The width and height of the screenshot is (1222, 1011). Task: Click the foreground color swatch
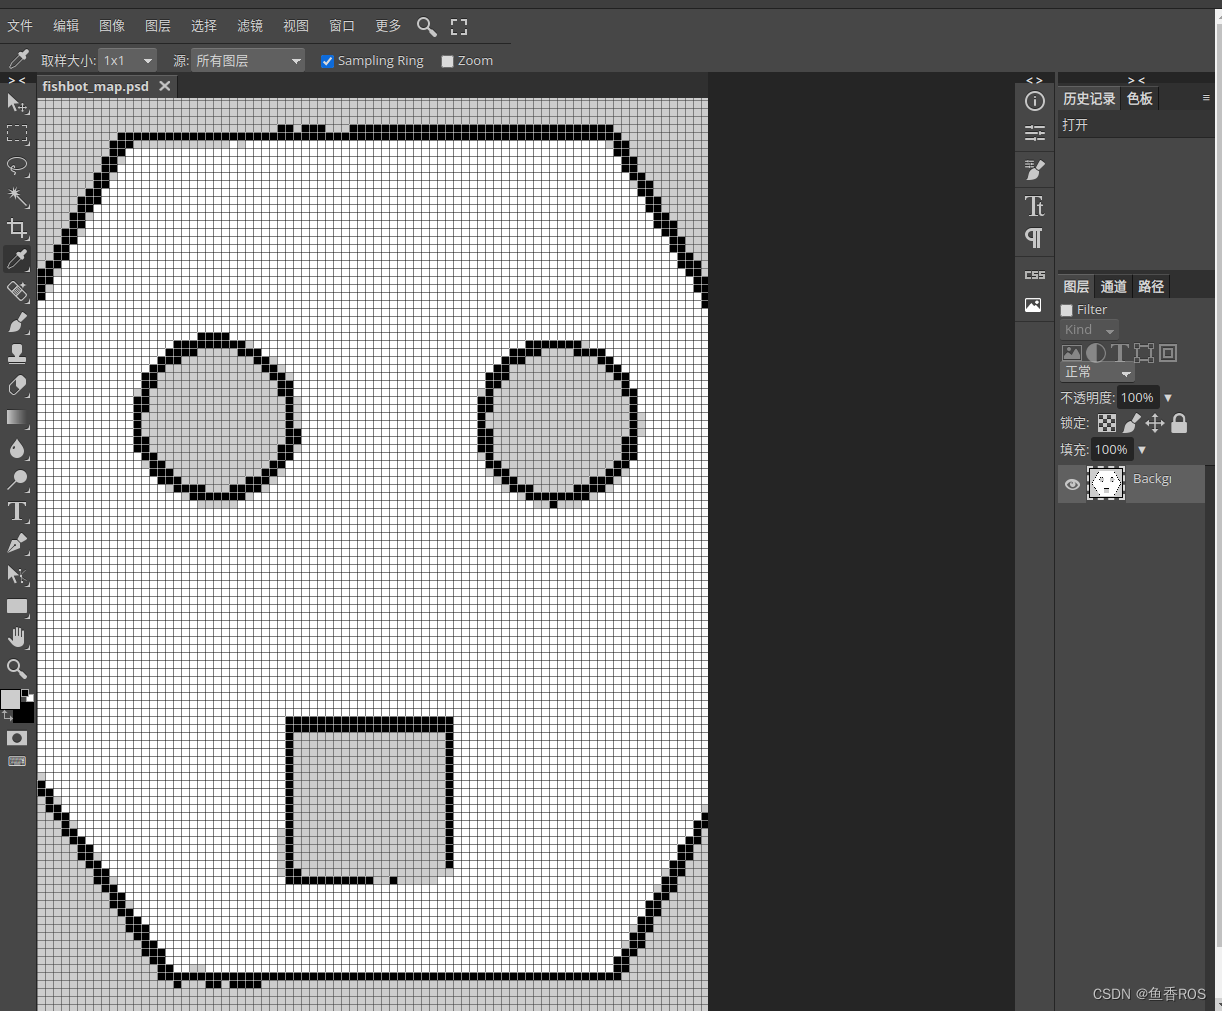10,699
